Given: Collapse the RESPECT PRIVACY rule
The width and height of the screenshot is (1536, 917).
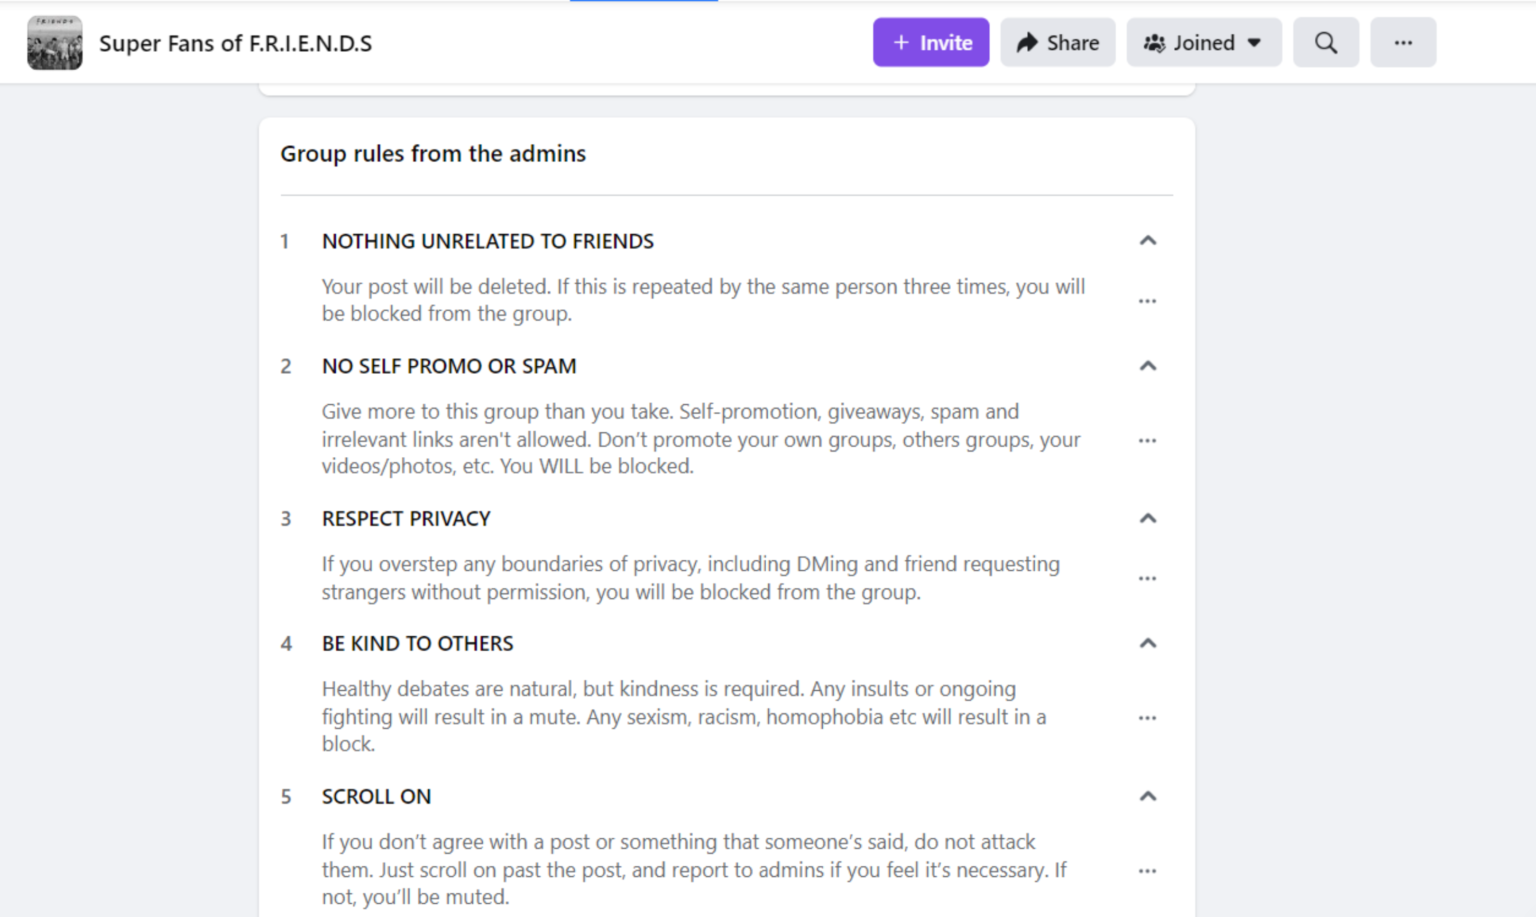Looking at the screenshot, I should pyautogui.click(x=1148, y=518).
